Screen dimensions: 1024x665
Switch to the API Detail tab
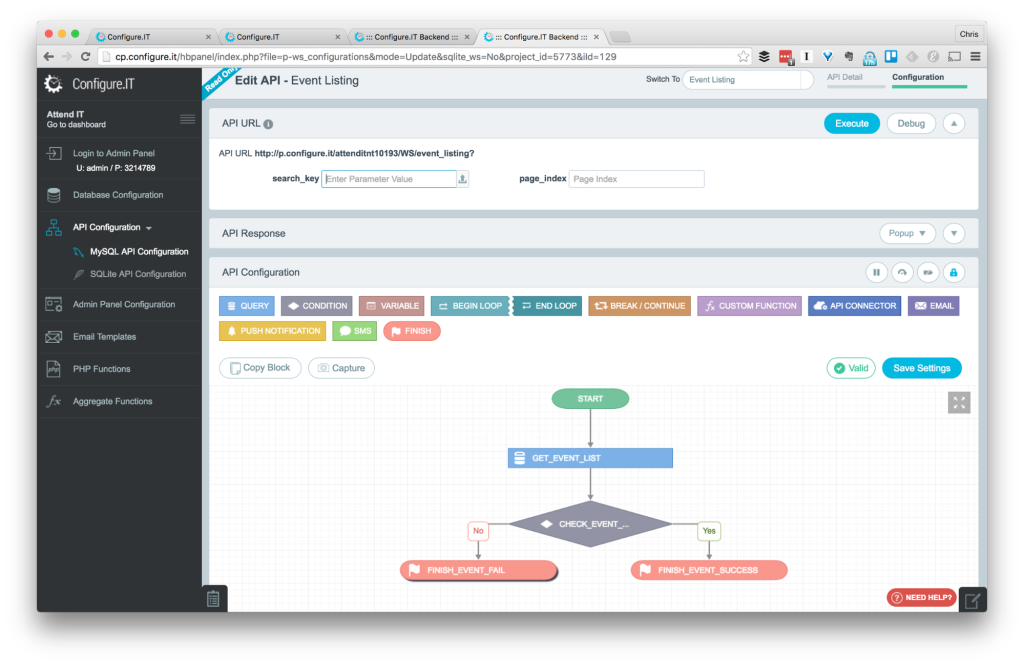click(844, 77)
